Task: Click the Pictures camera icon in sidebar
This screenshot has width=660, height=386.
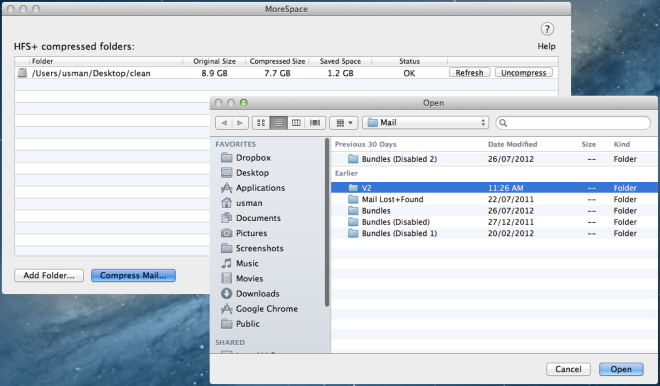Action: pyautogui.click(x=226, y=233)
